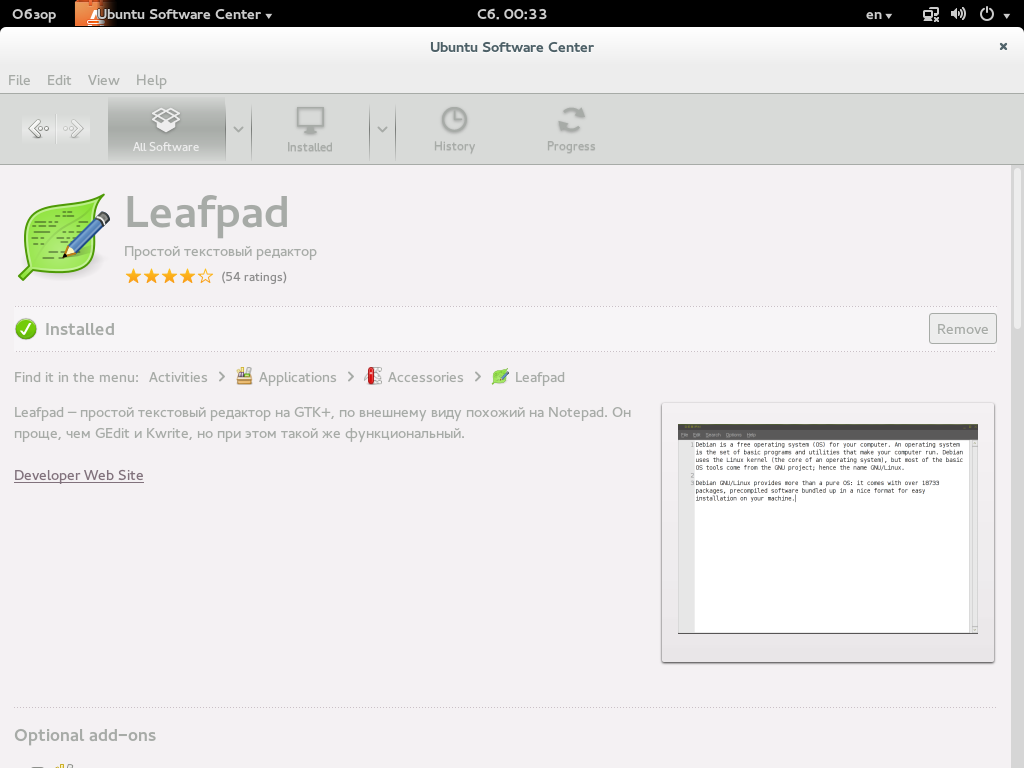Click Activities in the menu path
The image size is (1024, 768).
tap(178, 377)
